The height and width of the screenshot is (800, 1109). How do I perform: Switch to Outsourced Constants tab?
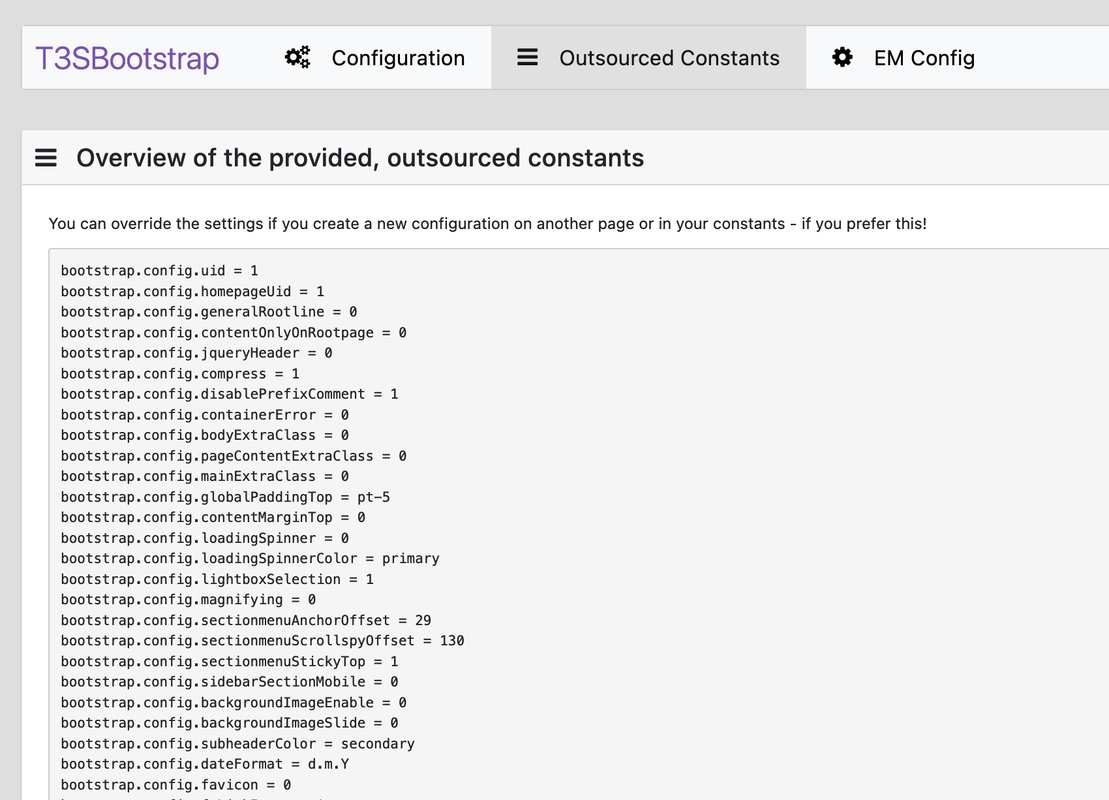pyautogui.click(x=649, y=58)
